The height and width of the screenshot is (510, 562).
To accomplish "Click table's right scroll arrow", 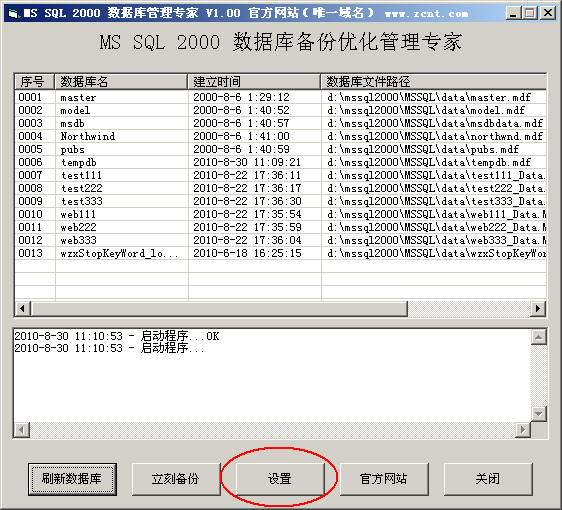I will 538,309.
